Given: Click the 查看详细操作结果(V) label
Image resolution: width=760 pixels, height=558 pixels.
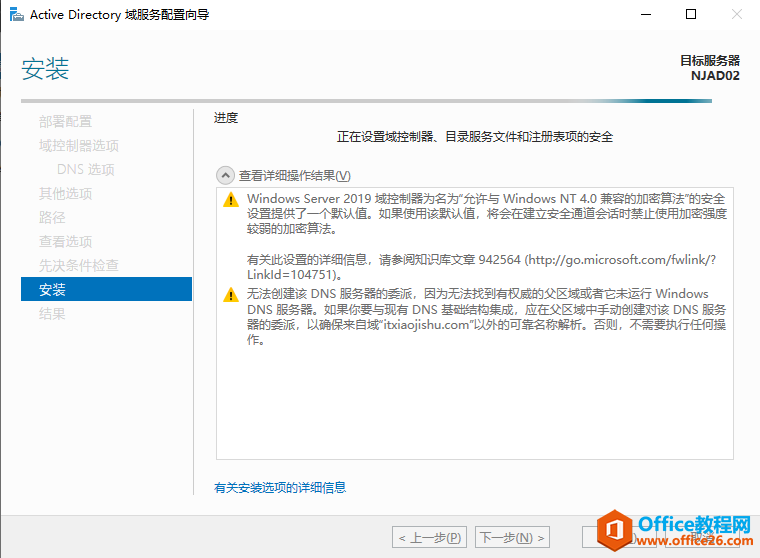Looking at the screenshot, I should tap(295, 175).
